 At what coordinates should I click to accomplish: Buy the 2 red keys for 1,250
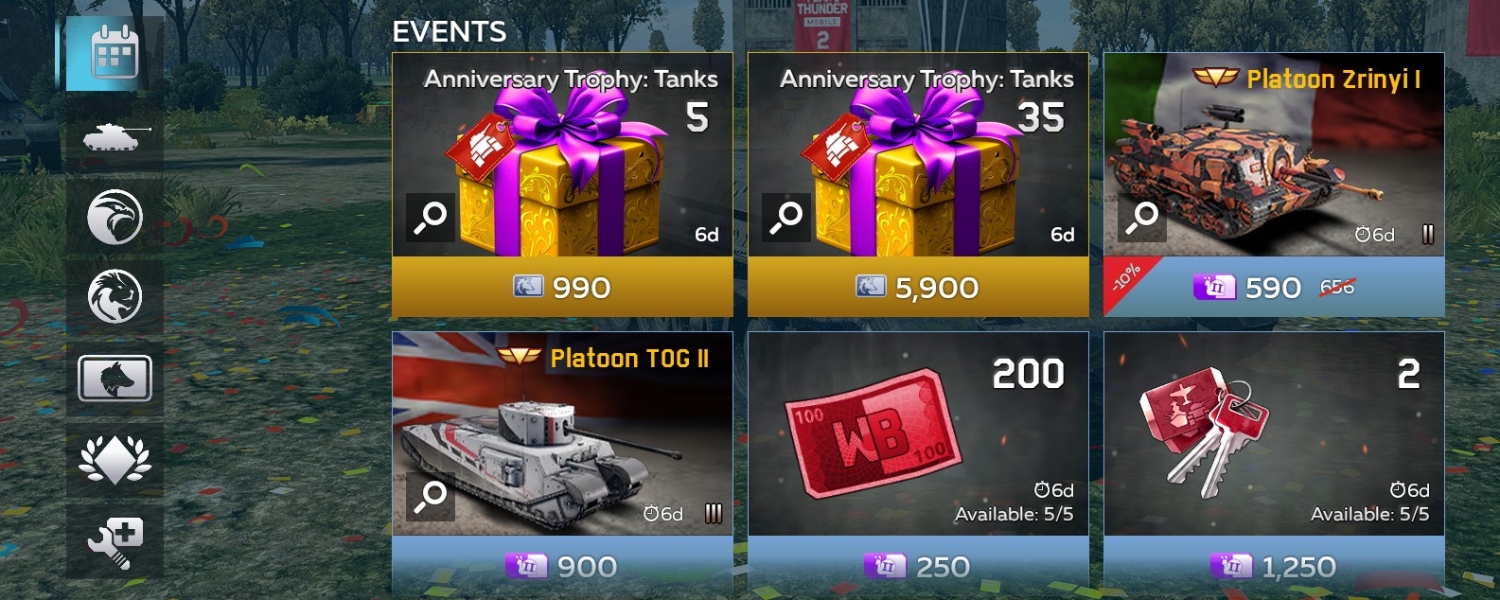1274,567
